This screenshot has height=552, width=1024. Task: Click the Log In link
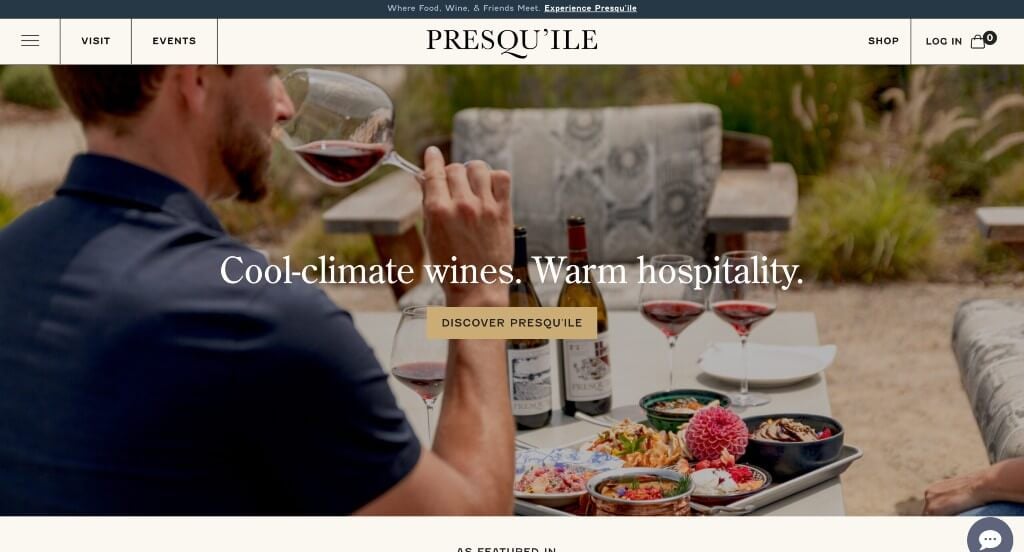click(944, 41)
